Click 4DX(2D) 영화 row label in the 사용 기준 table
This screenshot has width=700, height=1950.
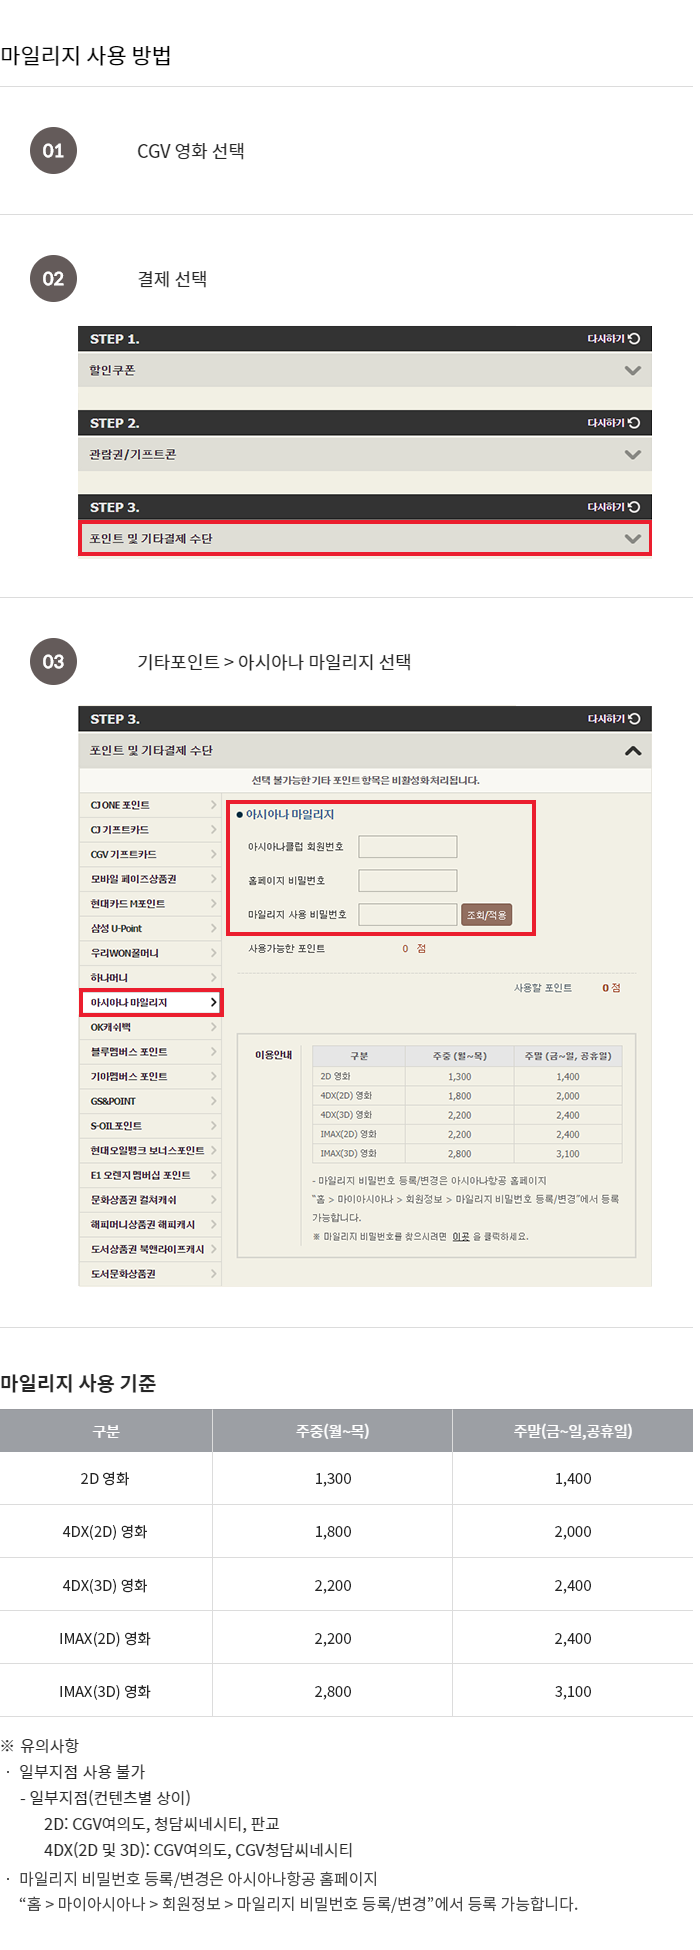(105, 1532)
